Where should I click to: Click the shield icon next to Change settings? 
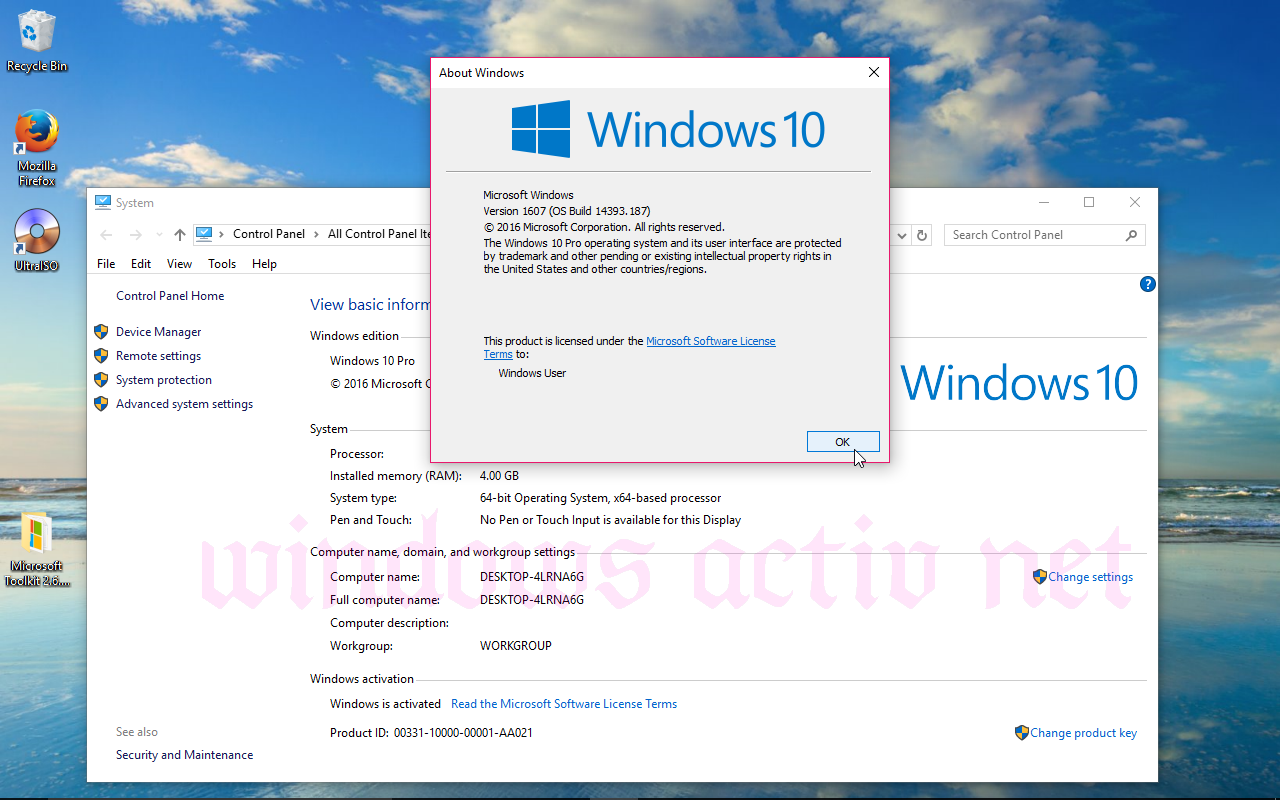pos(1040,576)
